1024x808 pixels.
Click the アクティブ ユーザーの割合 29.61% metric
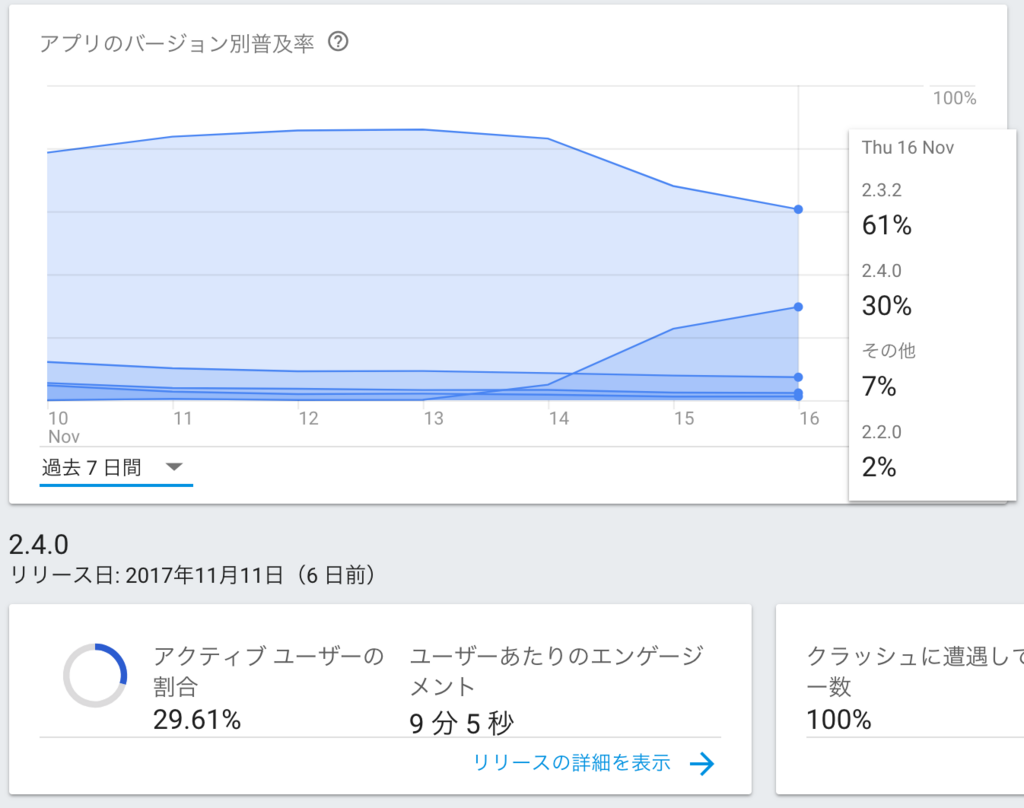(x=268, y=688)
